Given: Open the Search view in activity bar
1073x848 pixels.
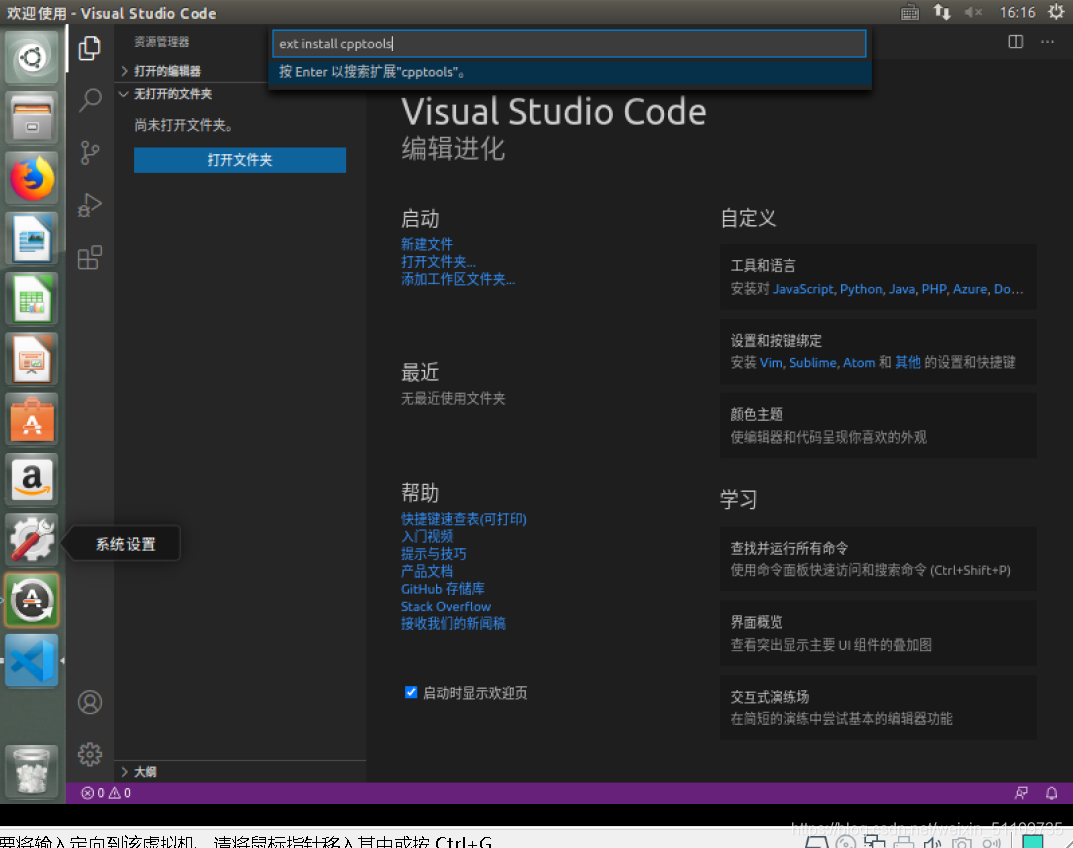Looking at the screenshot, I should (90, 101).
